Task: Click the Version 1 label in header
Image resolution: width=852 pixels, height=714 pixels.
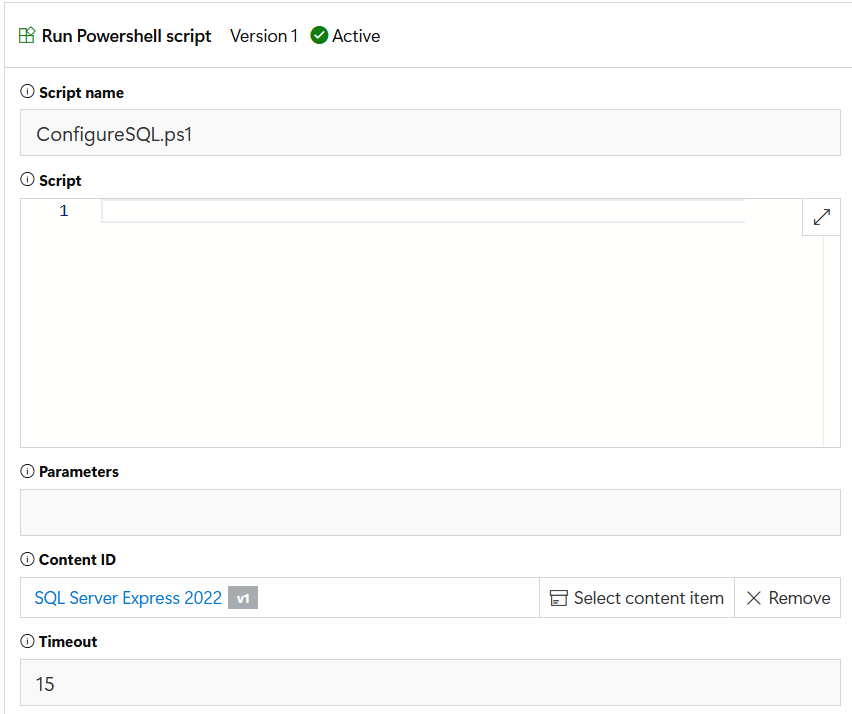Action: [x=264, y=36]
